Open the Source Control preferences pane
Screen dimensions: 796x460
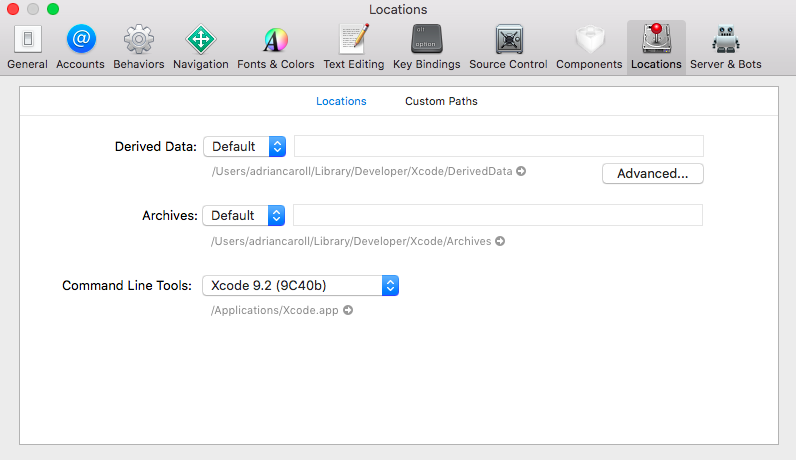click(x=508, y=47)
